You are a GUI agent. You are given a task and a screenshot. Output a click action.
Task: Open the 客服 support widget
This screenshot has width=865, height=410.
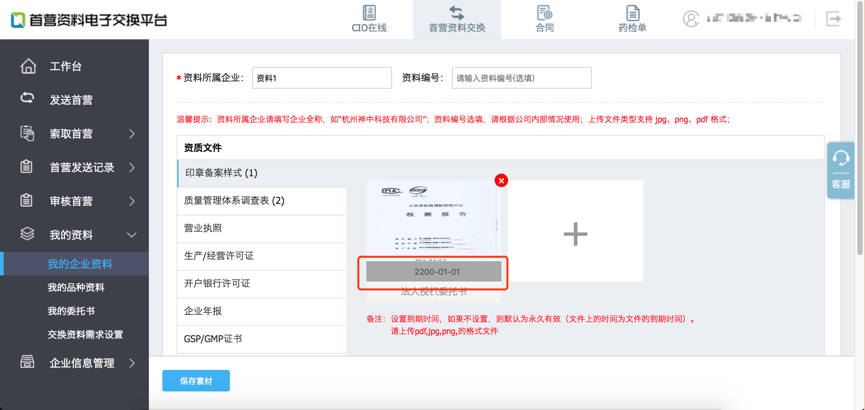[841, 170]
